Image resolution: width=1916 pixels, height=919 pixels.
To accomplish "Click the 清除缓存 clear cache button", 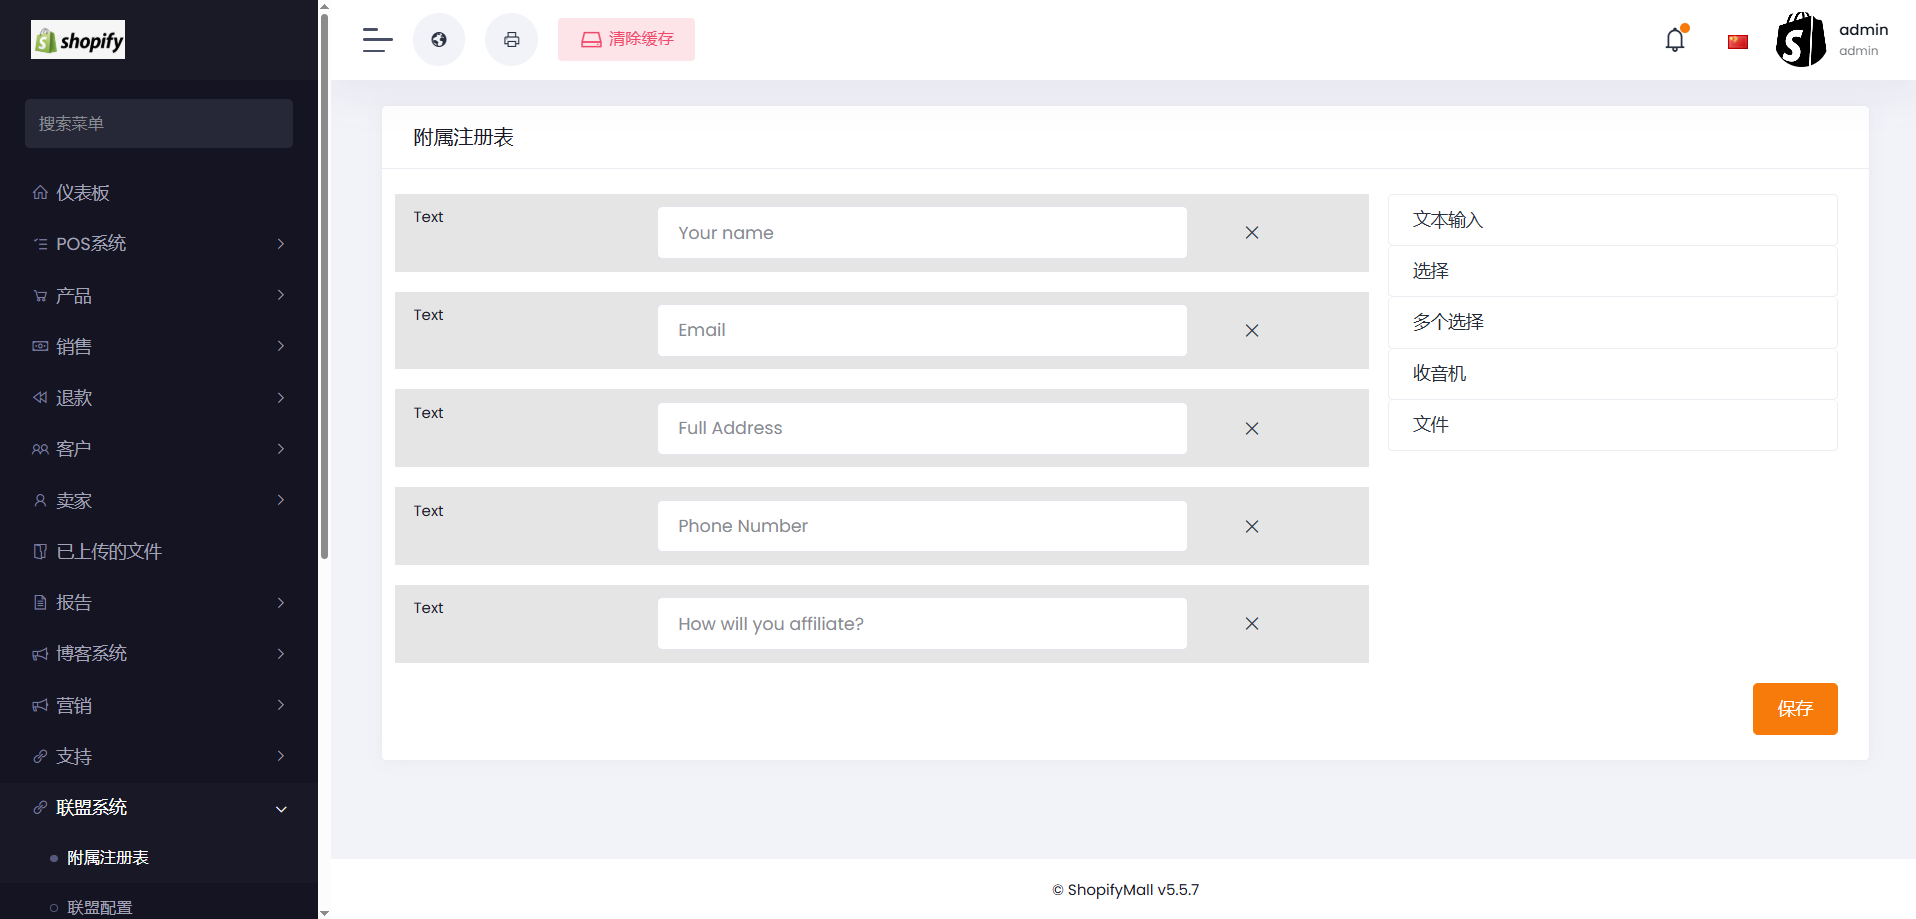I will 626,40.
